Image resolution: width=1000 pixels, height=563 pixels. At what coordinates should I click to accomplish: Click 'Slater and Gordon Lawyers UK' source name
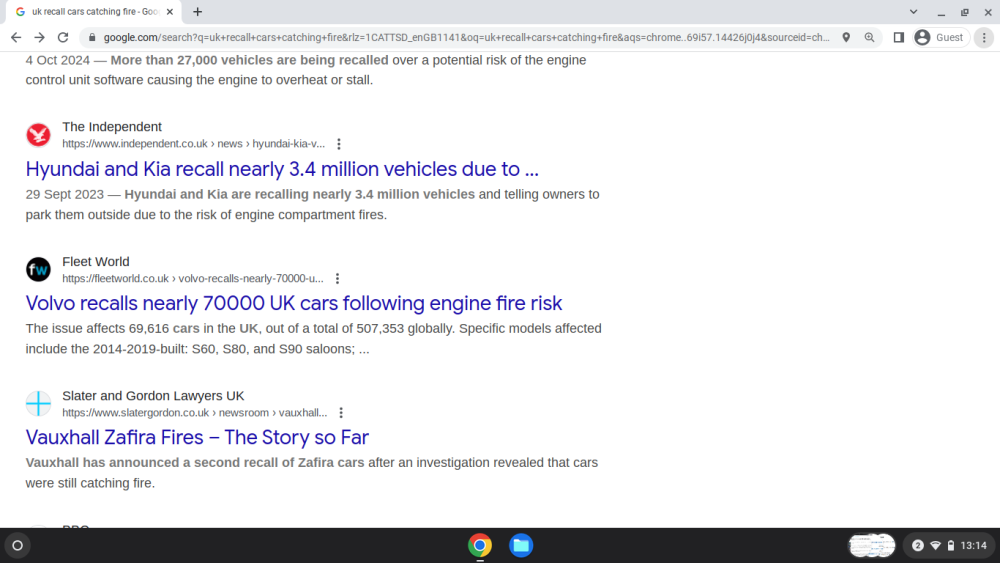coord(153,396)
